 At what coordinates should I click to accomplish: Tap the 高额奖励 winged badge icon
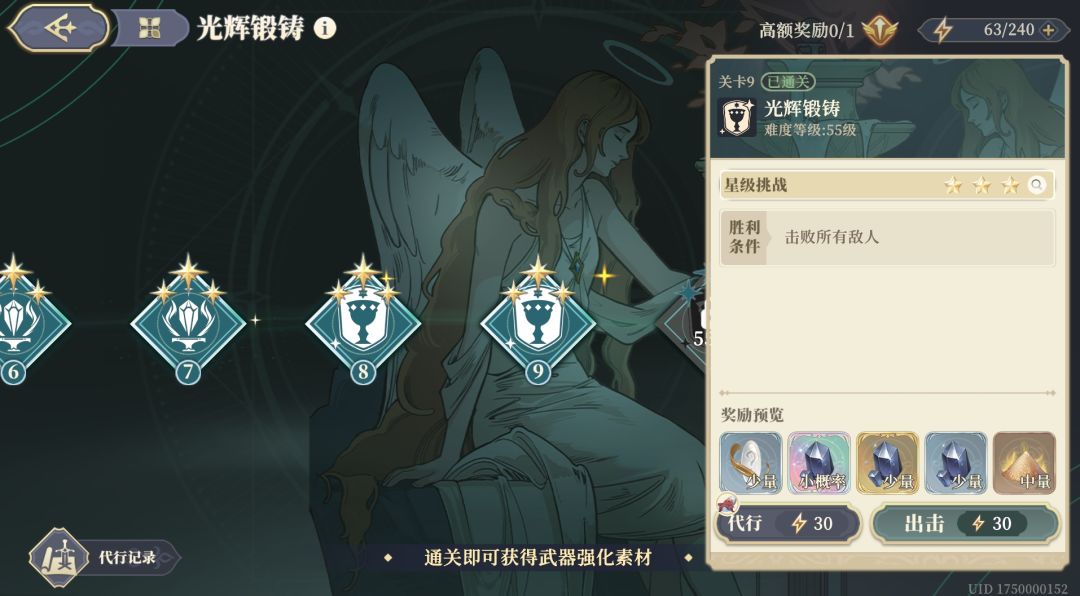coord(880,30)
